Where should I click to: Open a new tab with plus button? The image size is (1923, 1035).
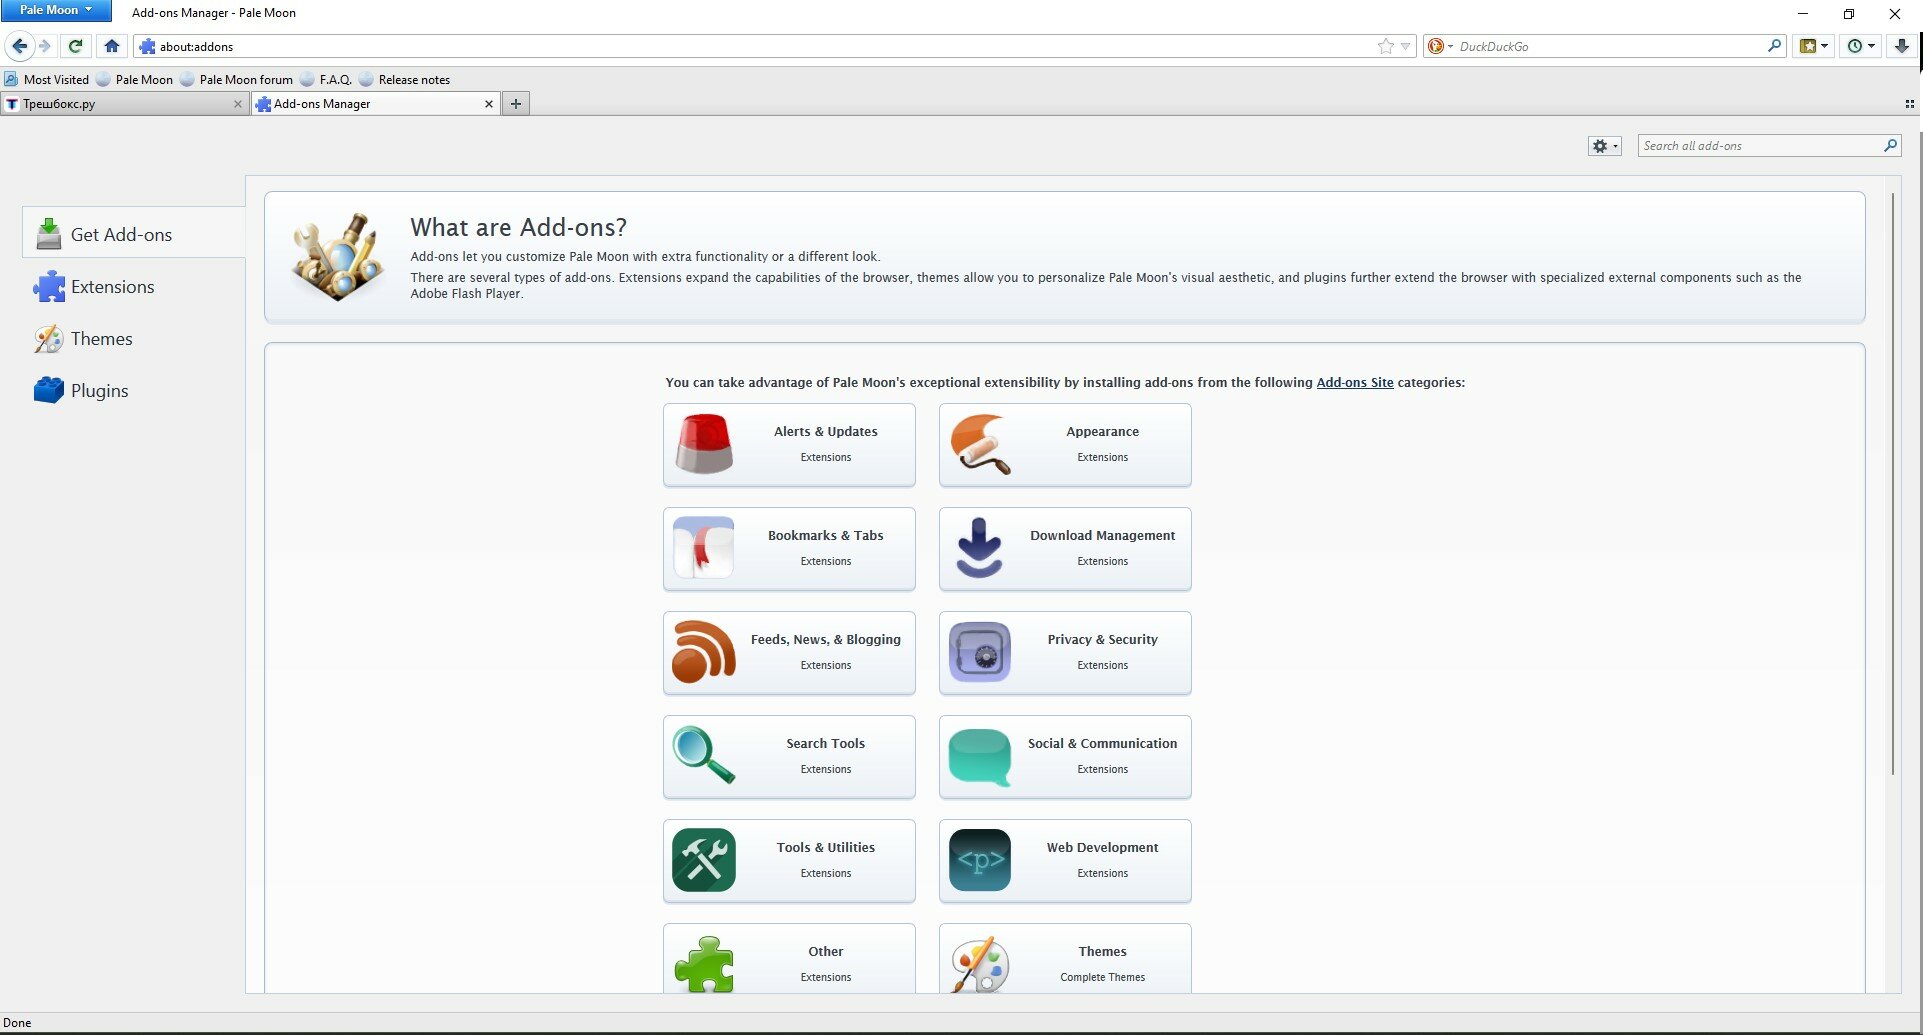pos(516,104)
